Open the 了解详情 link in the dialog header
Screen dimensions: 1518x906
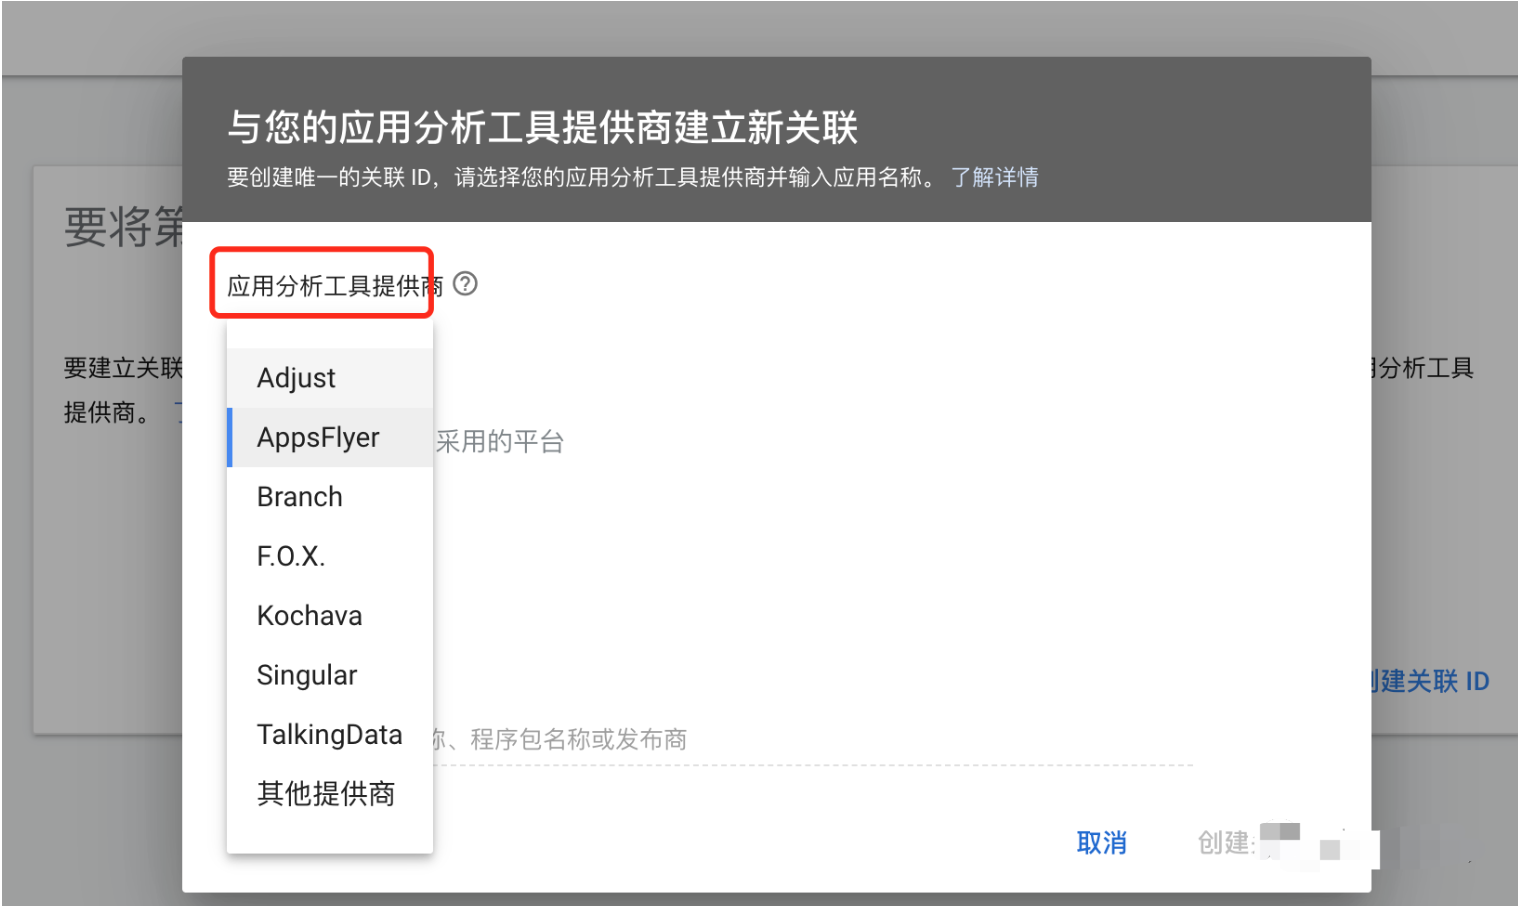coord(995,177)
